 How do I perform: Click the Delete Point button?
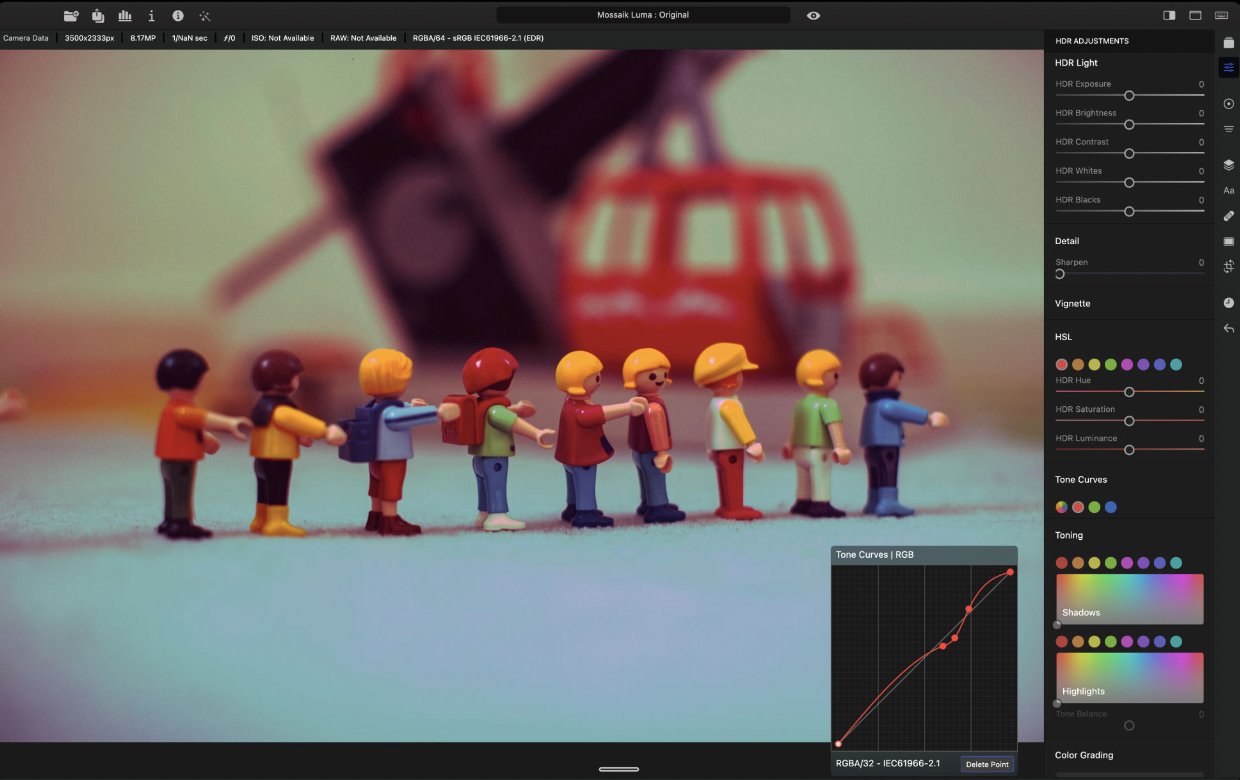pos(987,764)
